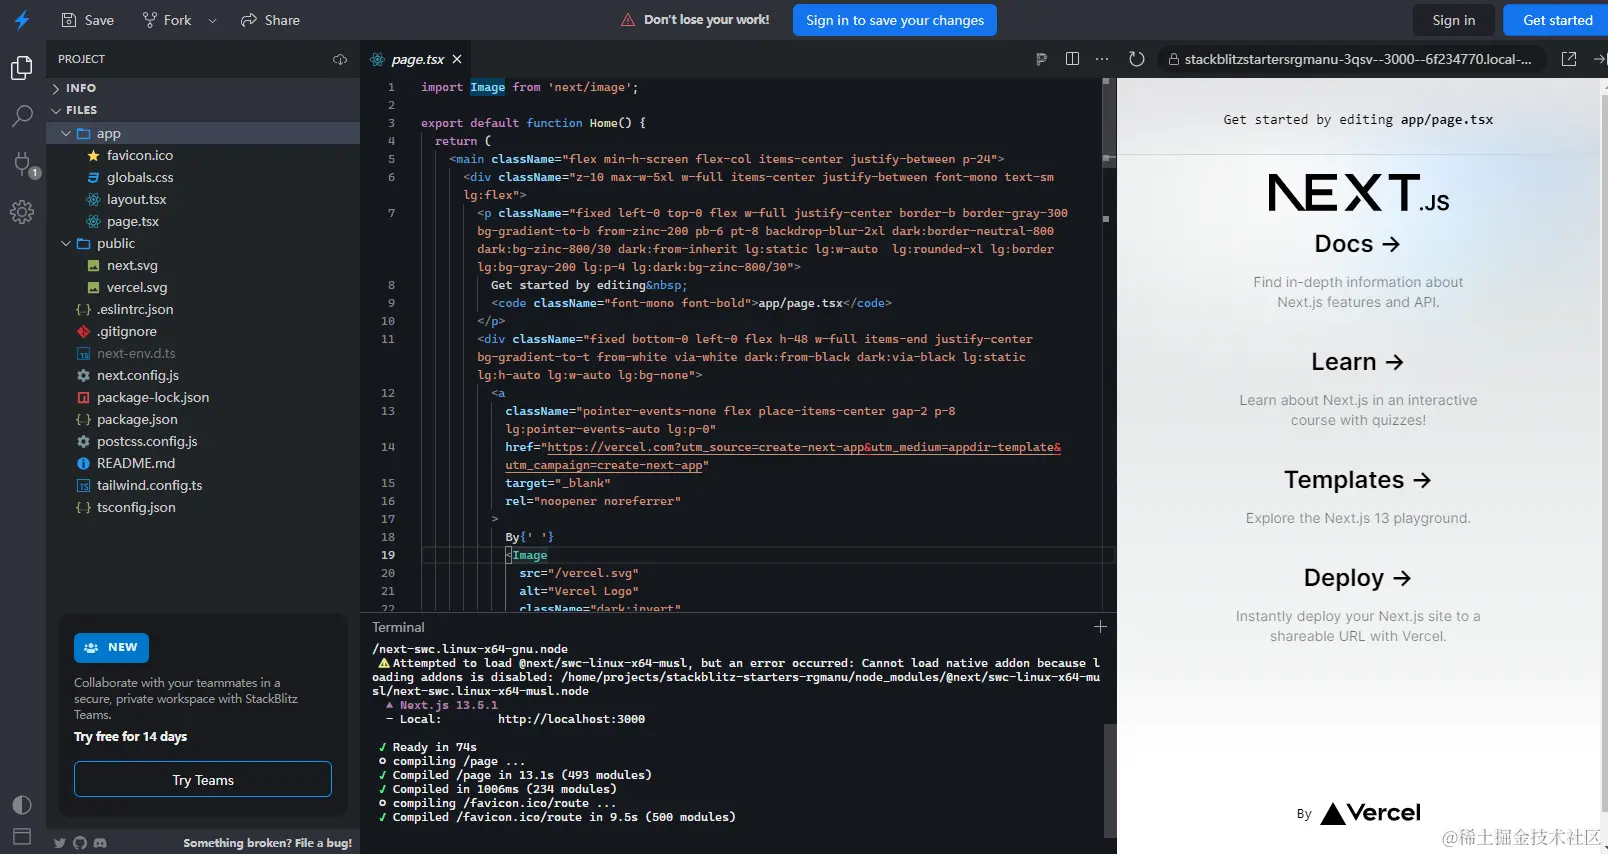Click Sign in to save your changes
1608x854 pixels.
point(895,20)
